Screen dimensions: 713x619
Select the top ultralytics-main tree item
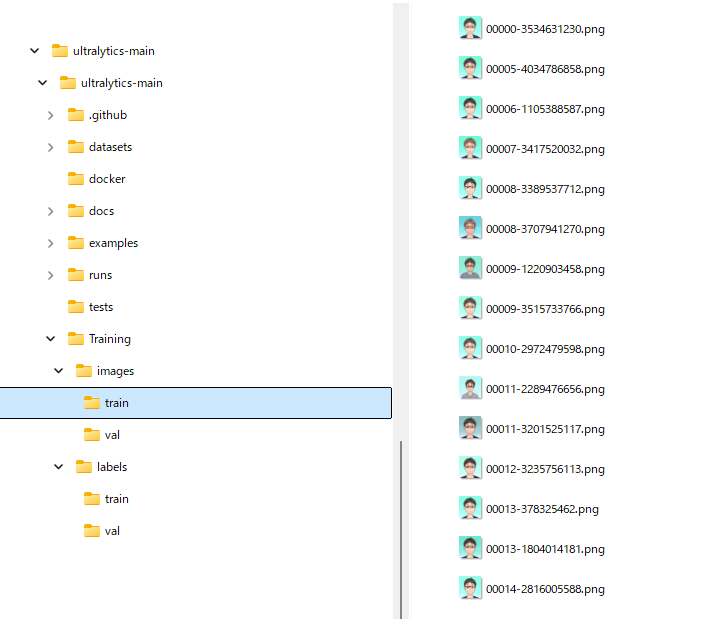coord(114,51)
